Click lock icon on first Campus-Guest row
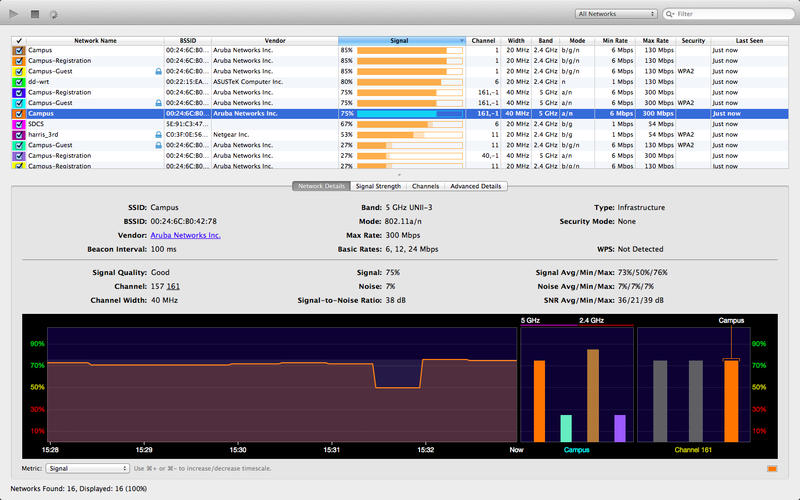Viewport: 800px width, 500px height. [x=158, y=71]
